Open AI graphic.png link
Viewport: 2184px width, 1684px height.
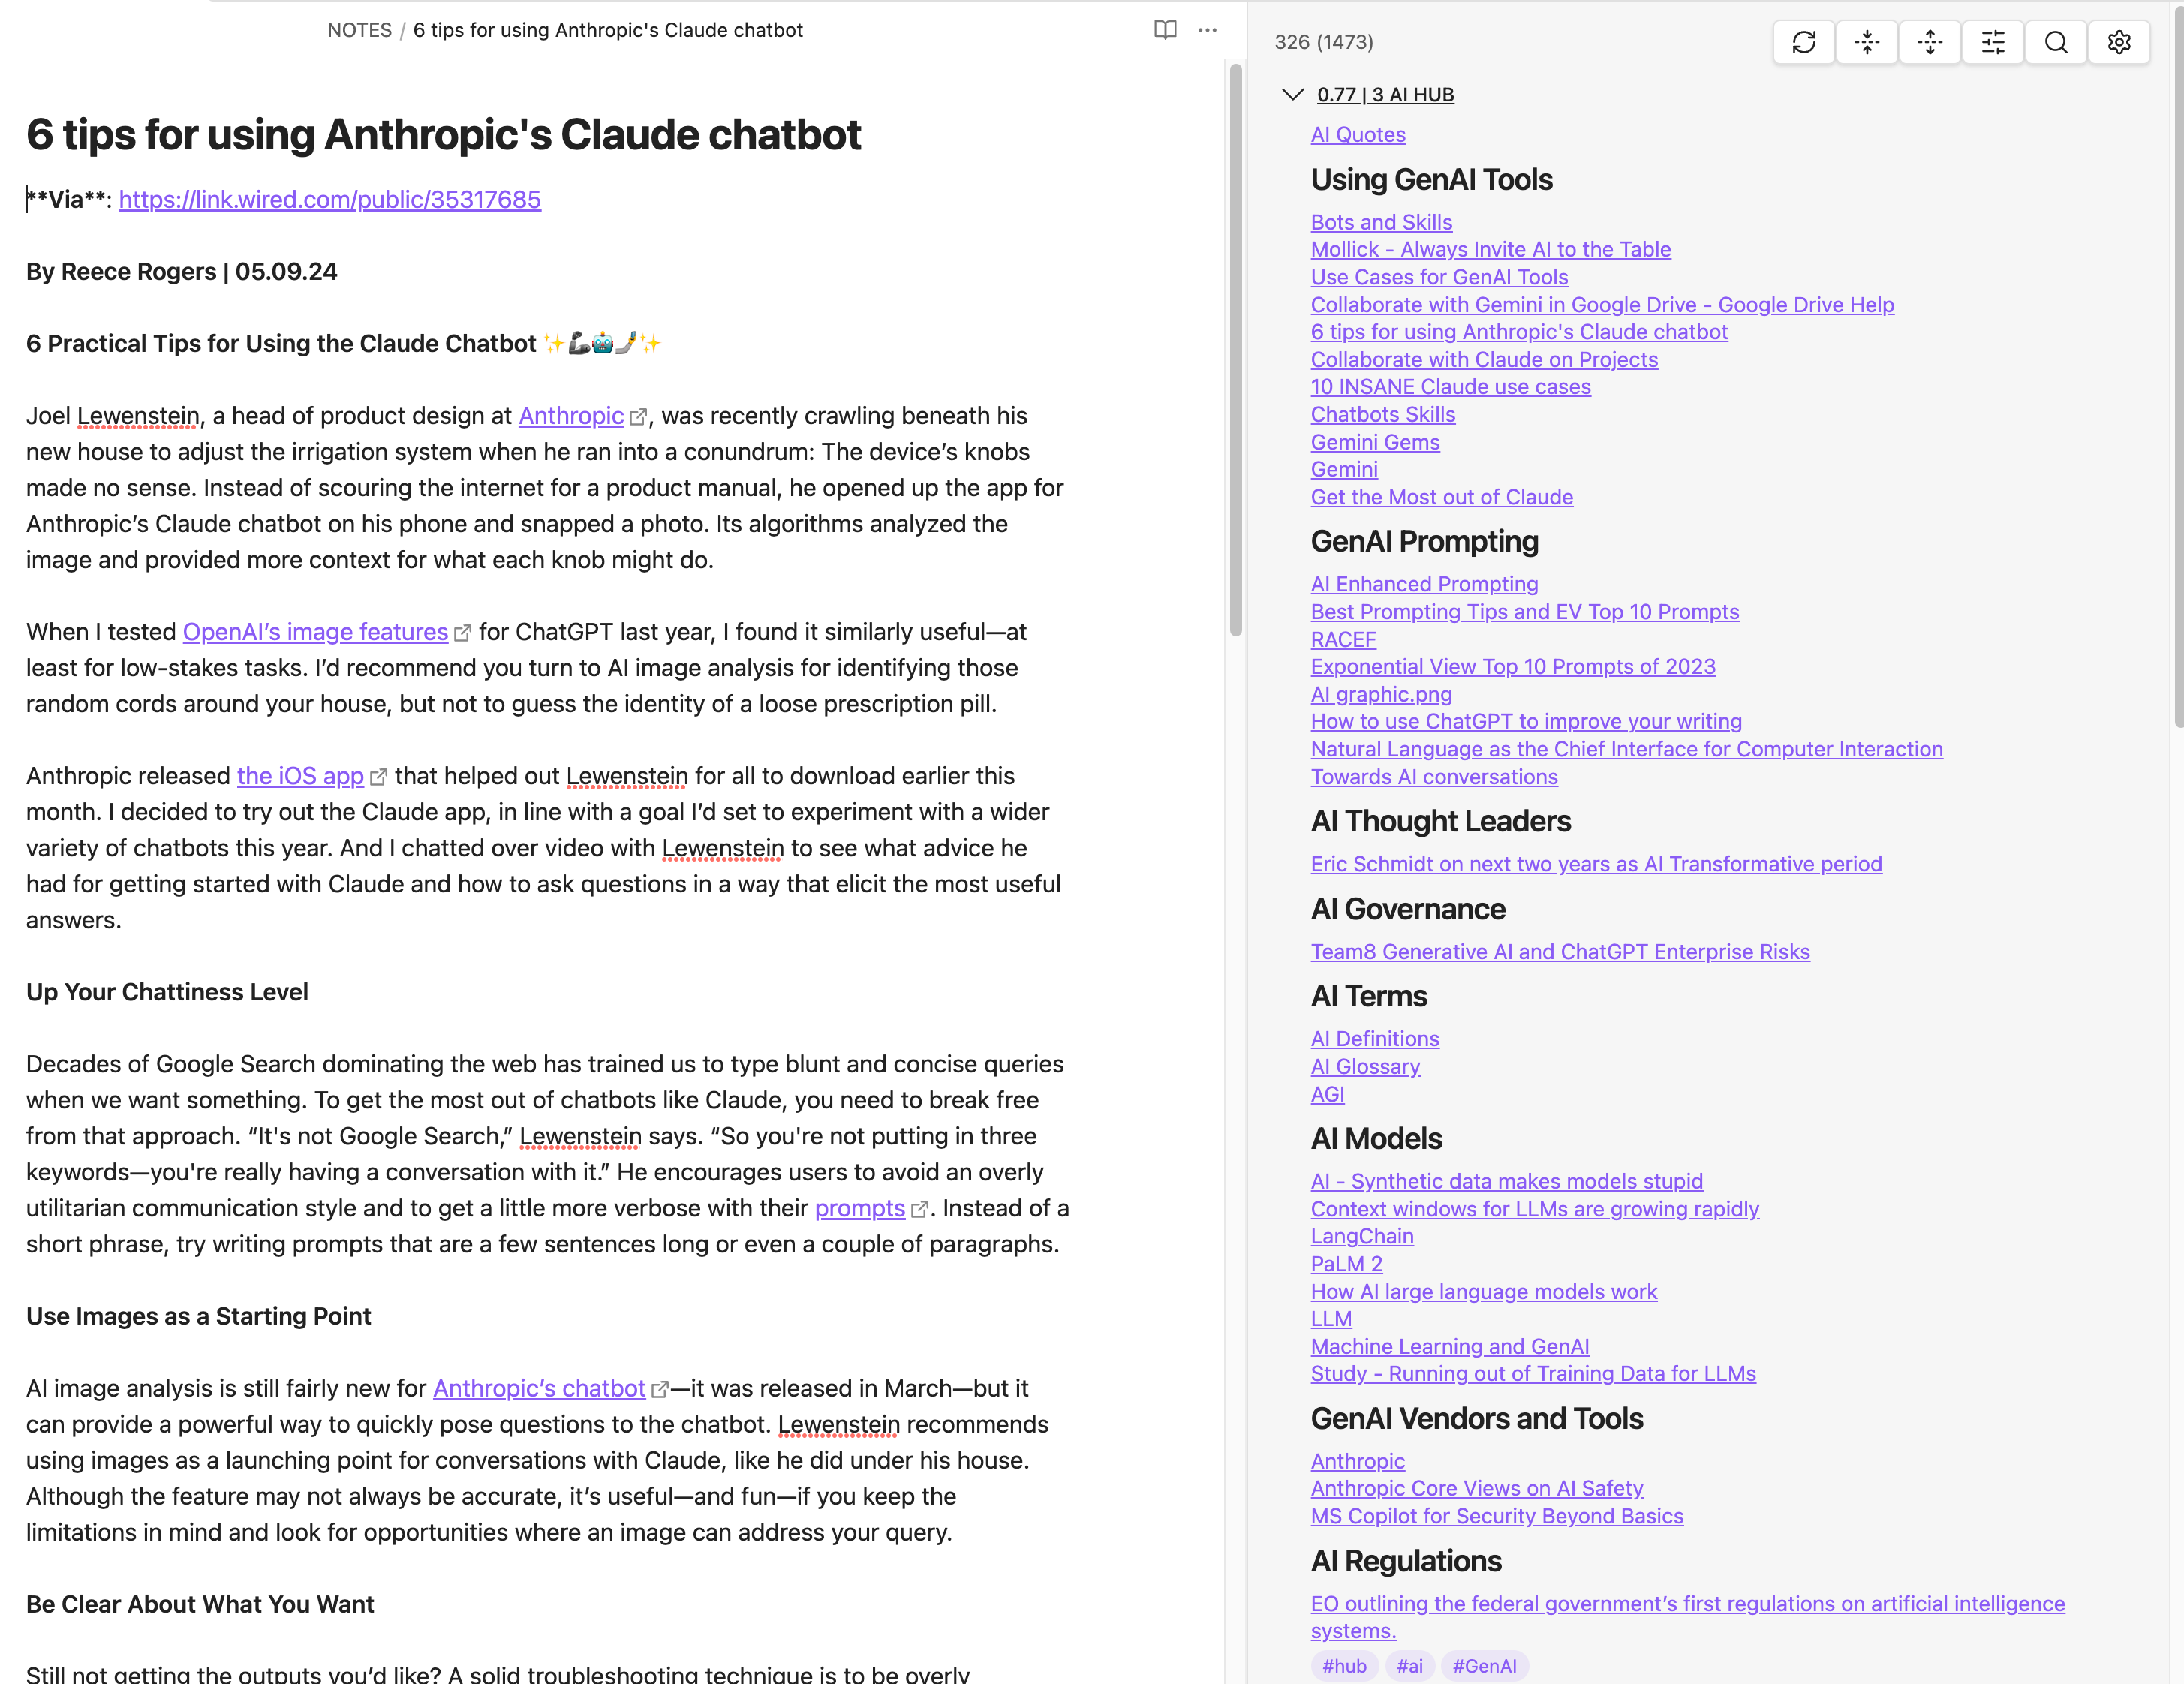(1381, 694)
